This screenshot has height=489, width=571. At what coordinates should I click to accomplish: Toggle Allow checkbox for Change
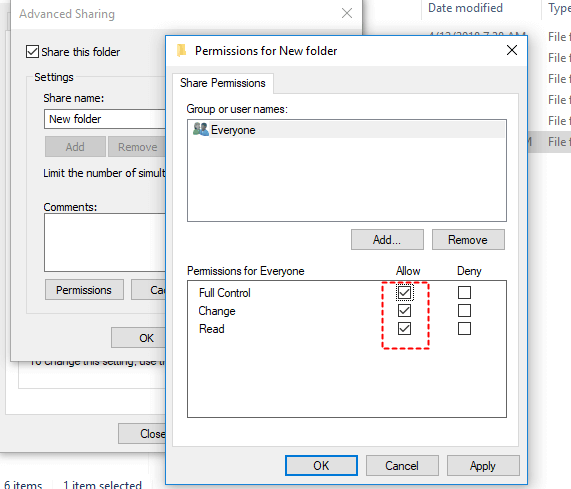pyautogui.click(x=404, y=311)
